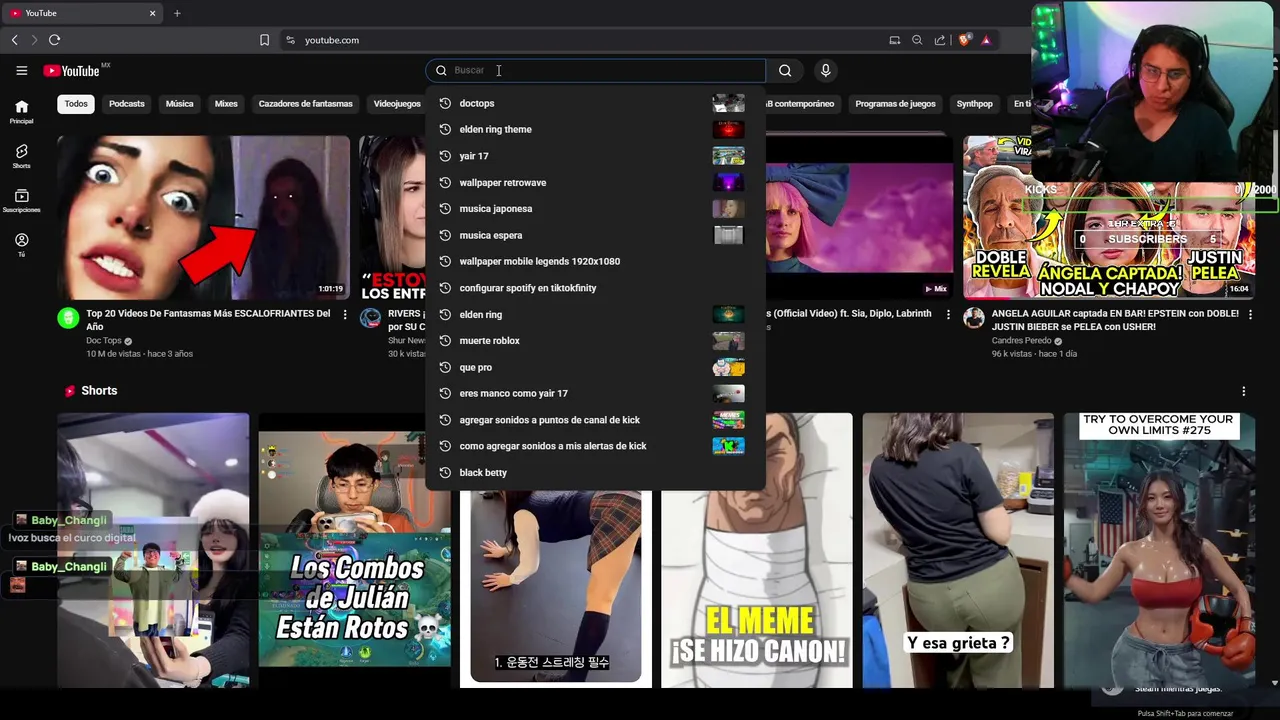Open the YouTube hamburger guide menu

(x=21, y=70)
